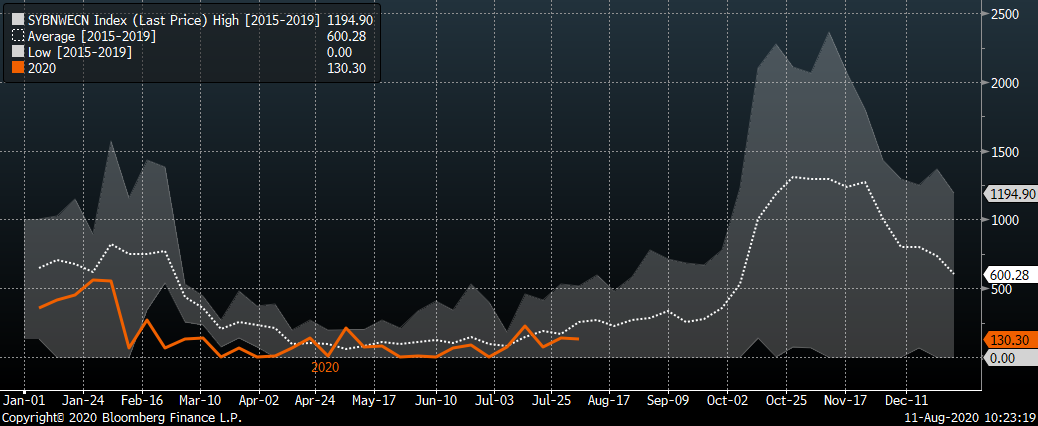Image resolution: width=1038 pixels, height=426 pixels.
Task: Click the orange 2020 legend swatch
Action: [x=17, y=68]
